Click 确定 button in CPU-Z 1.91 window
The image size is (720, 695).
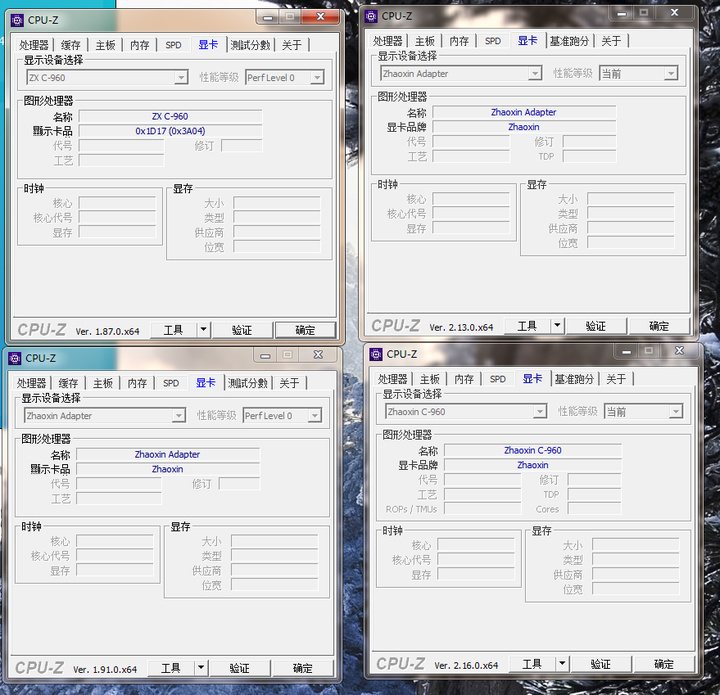[303, 668]
